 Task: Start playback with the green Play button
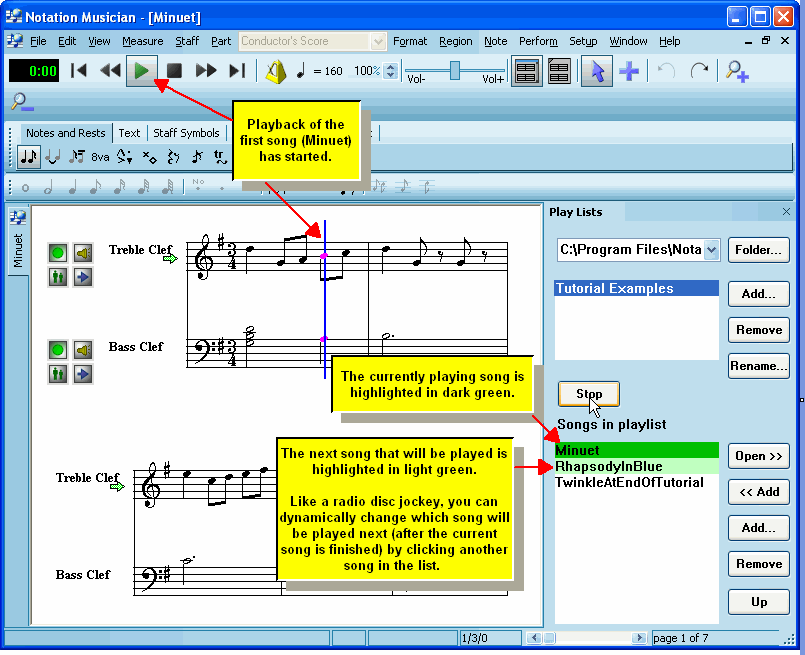pyautogui.click(x=142, y=71)
